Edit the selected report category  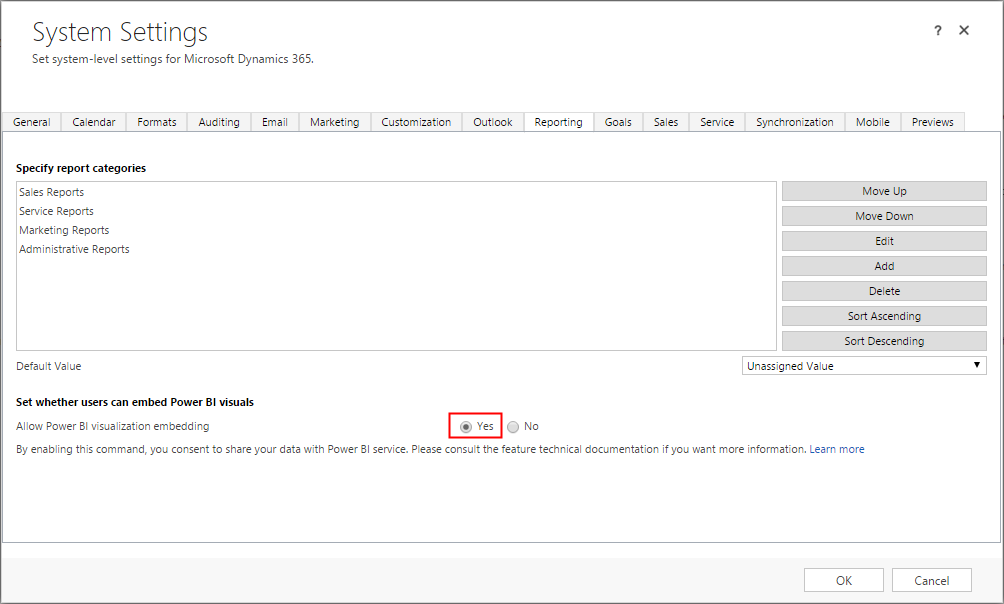point(884,241)
